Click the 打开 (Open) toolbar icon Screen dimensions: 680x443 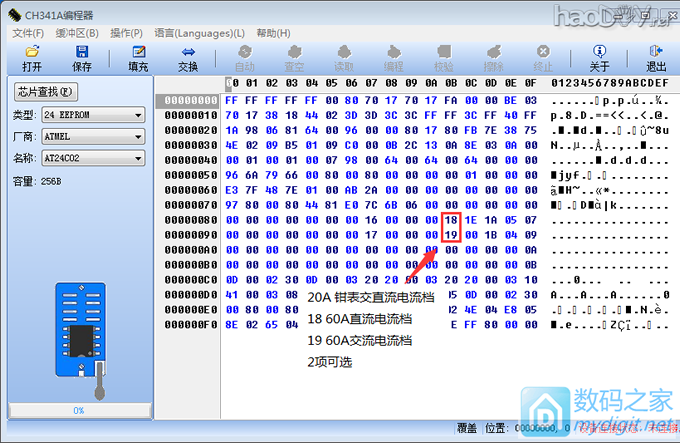click(x=32, y=52)
